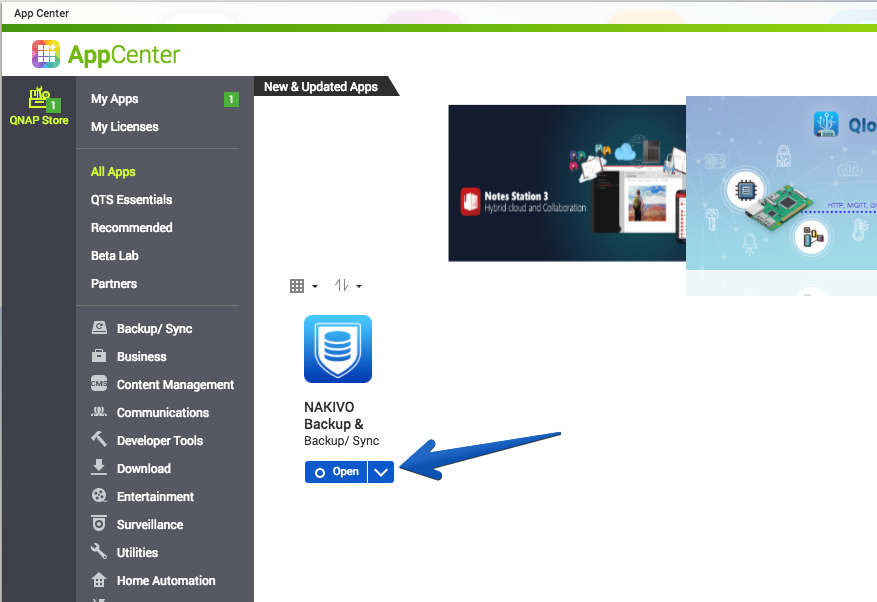Click the NAKIVO Backup app icon
877x602 pixels.
[x=338, y=349]
